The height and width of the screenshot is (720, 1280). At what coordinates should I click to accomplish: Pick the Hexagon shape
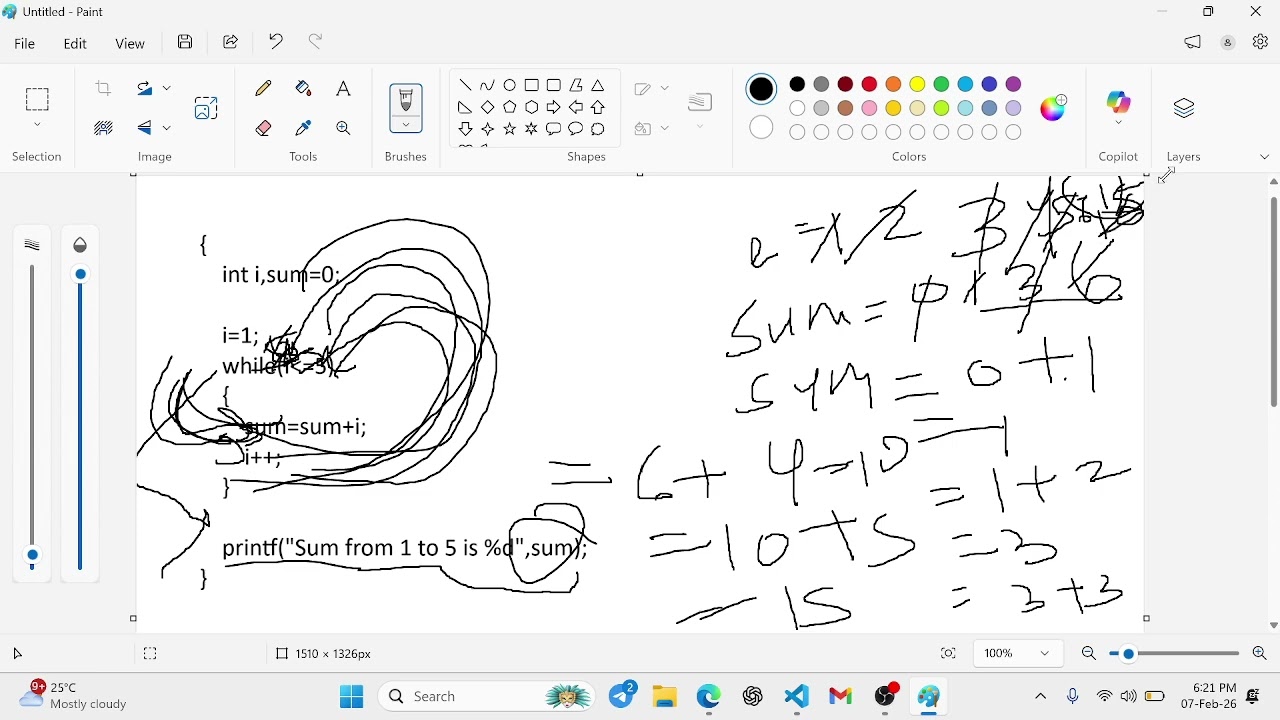click(x=532, y=107)
